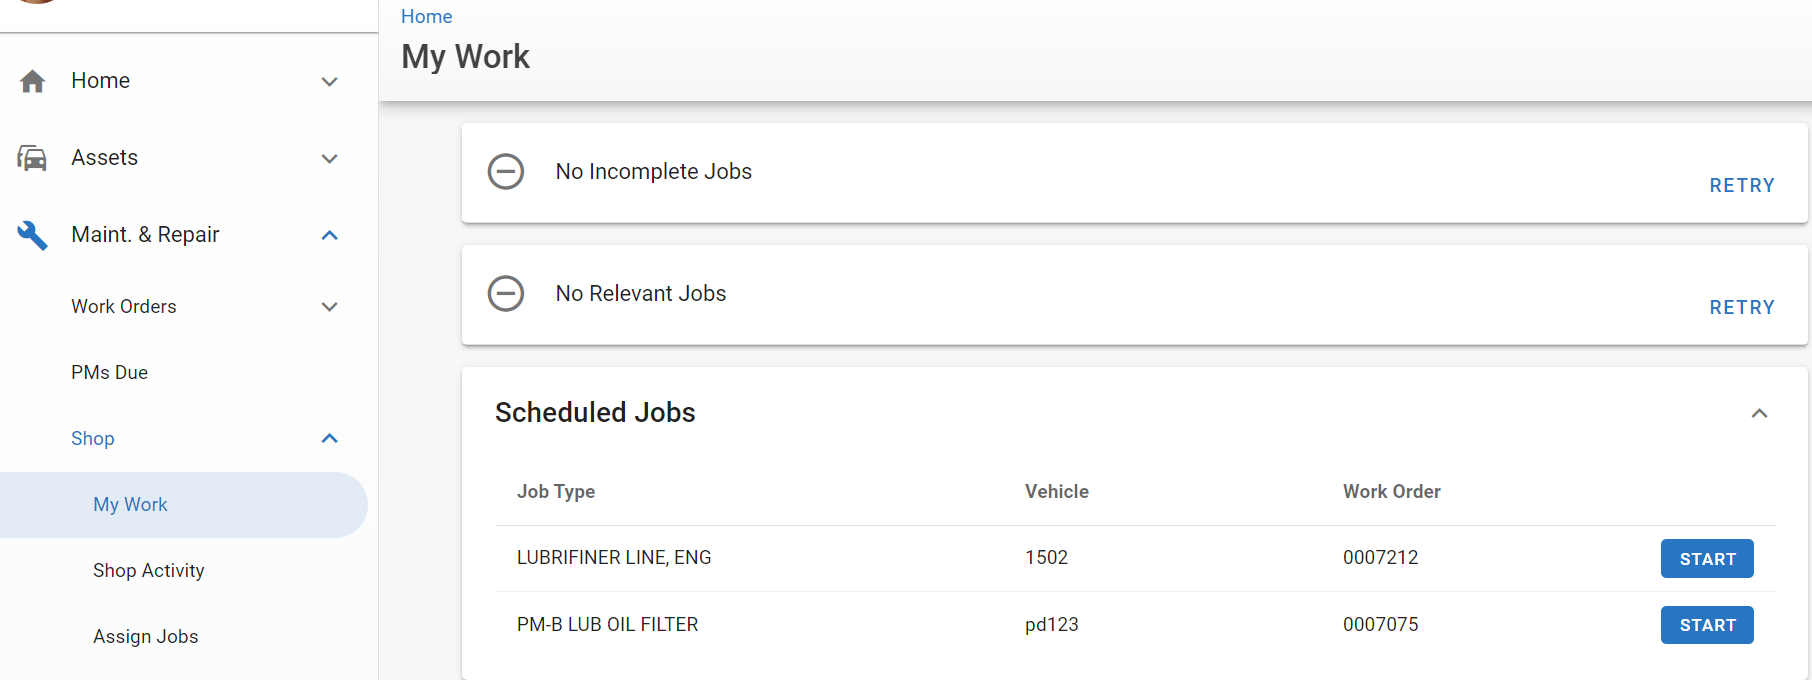Click the Assets vehicle icon
1812x680 pixels.
pos(32,158)
